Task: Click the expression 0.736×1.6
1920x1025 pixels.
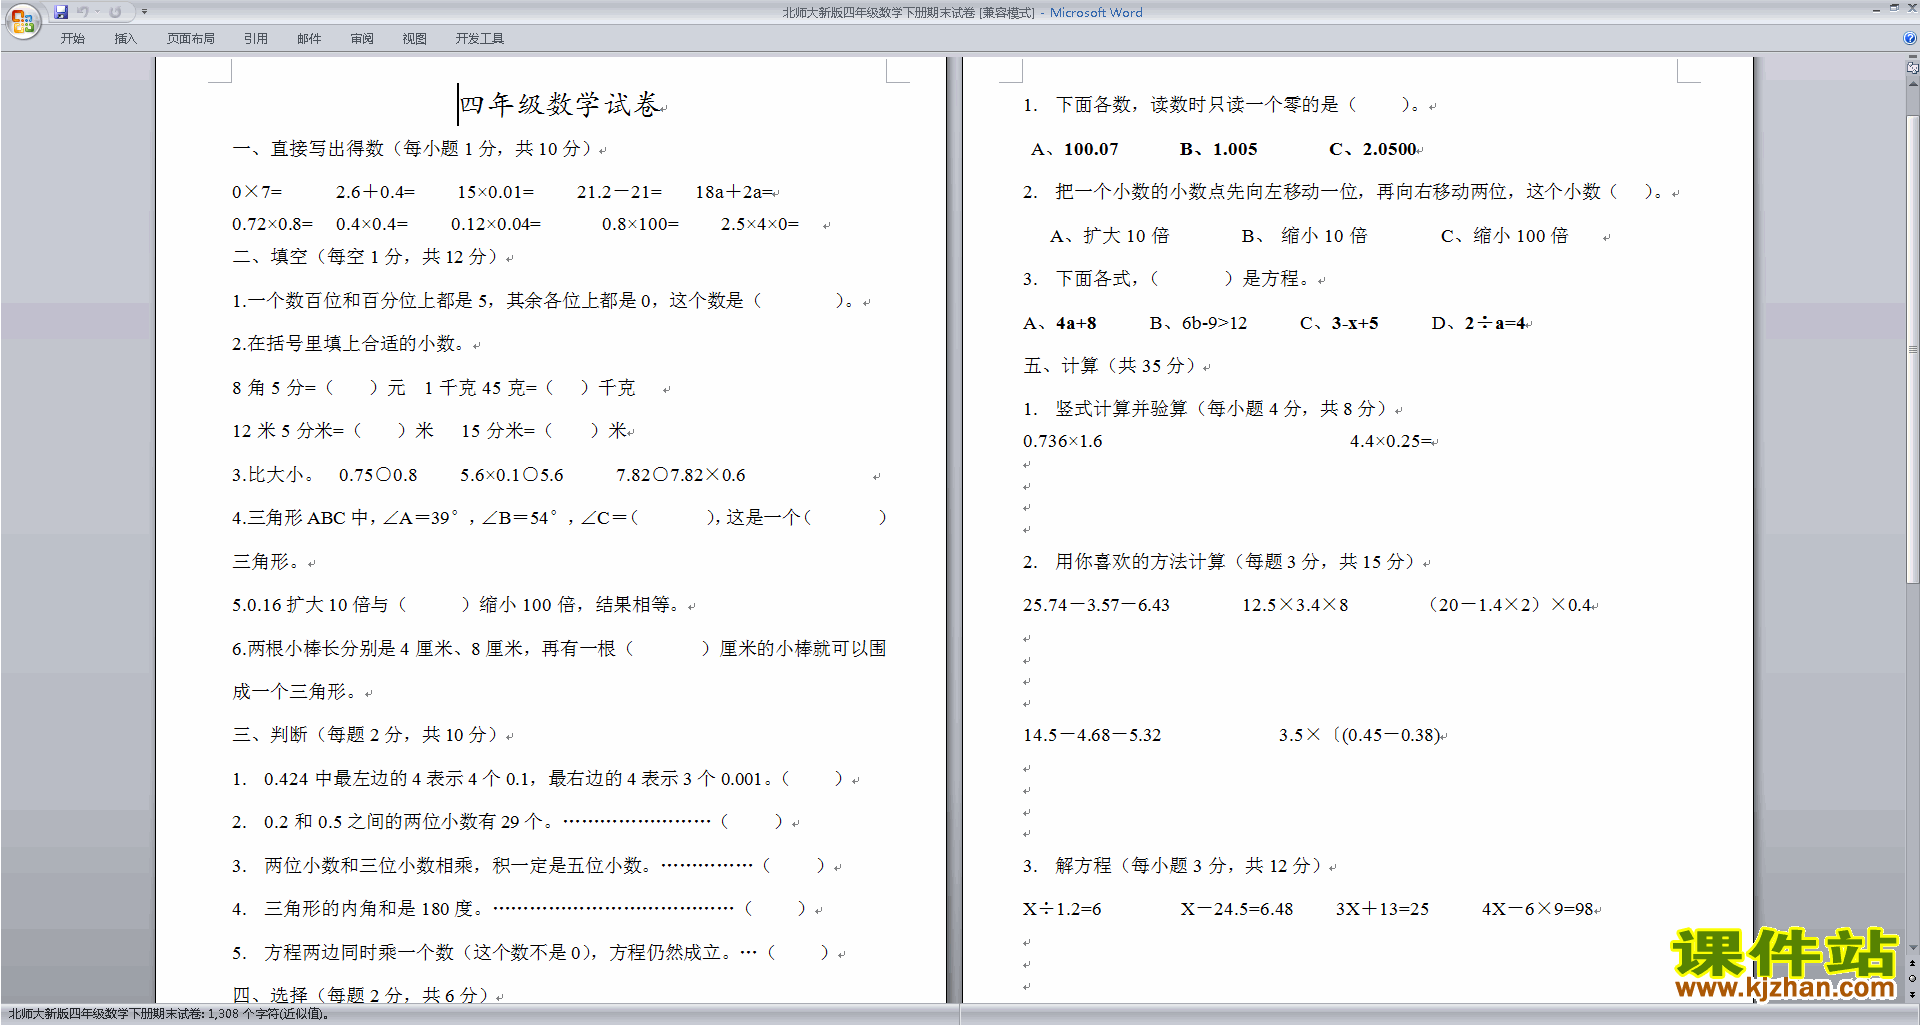Action: (1062, 441)
